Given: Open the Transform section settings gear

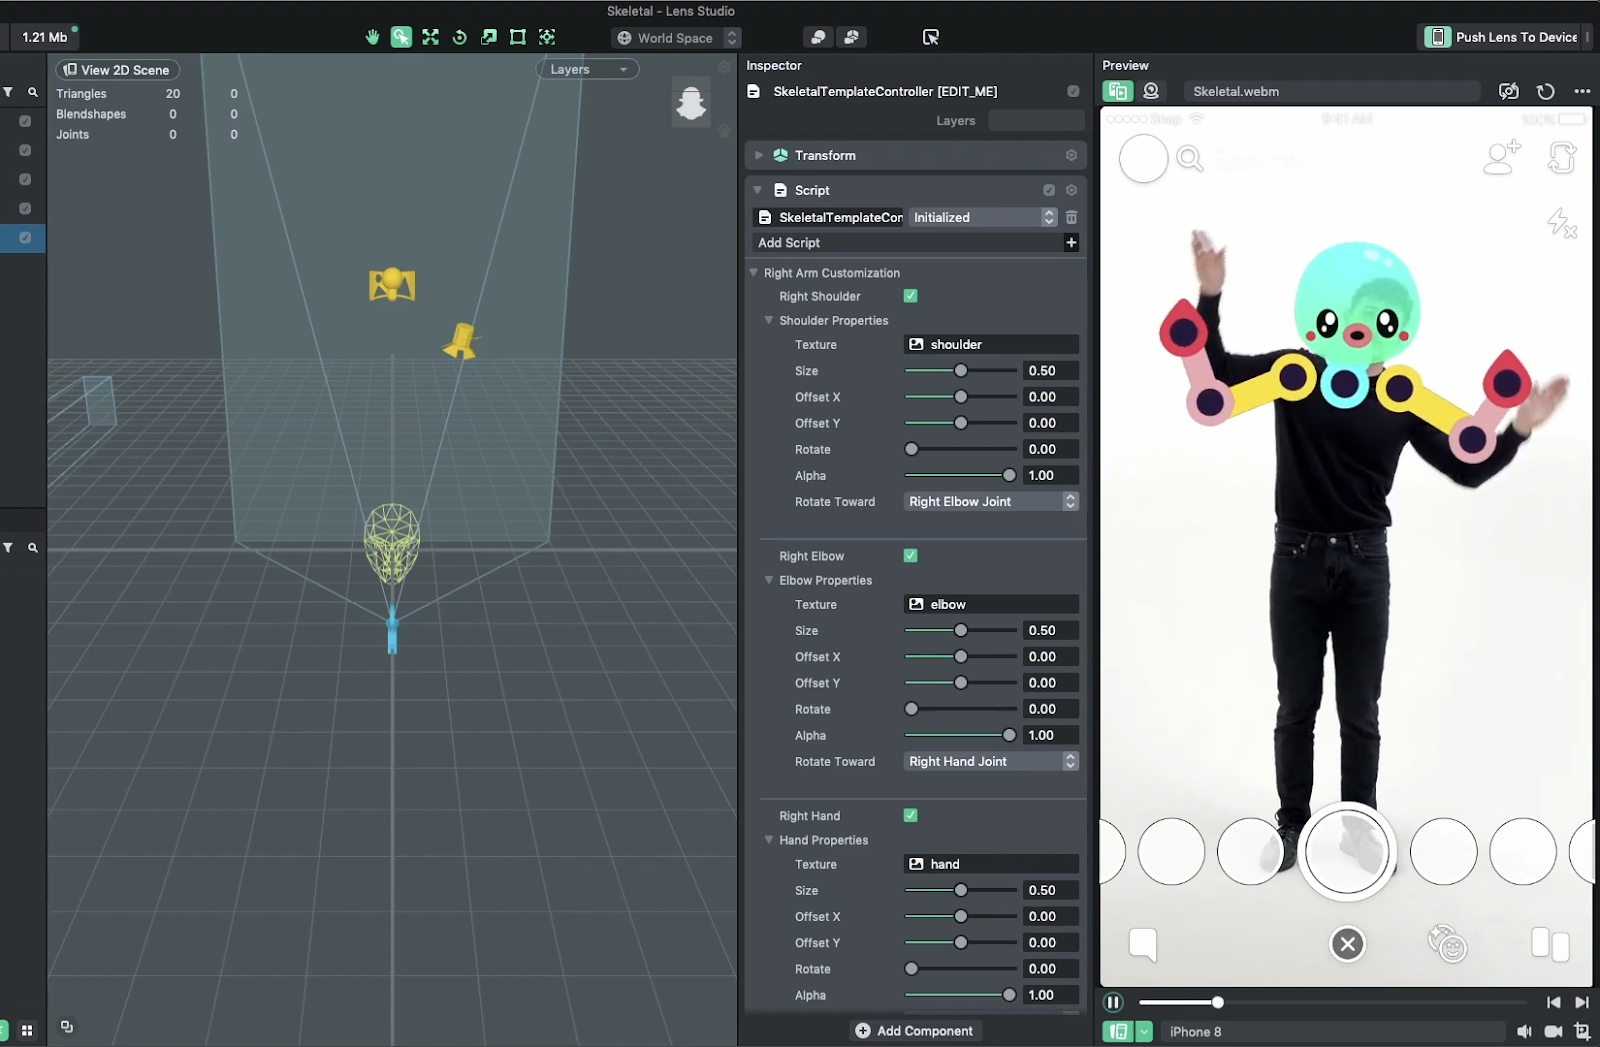Looking at the screenshot, I should click(x=1072, y=155).
